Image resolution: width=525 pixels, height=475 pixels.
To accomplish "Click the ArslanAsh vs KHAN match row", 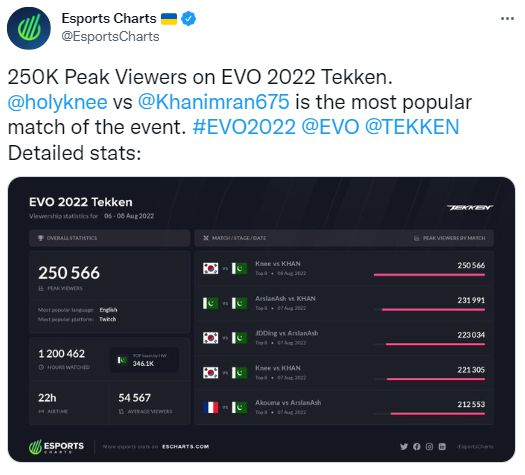I will point(344,303).
